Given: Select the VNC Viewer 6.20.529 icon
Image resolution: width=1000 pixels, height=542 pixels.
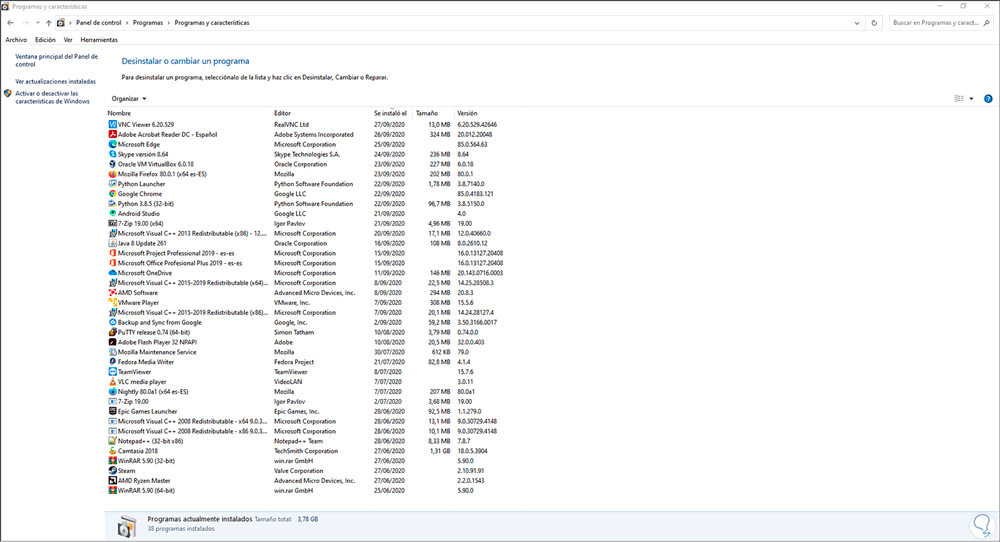Looking at the screenshot, I should 113,124.
